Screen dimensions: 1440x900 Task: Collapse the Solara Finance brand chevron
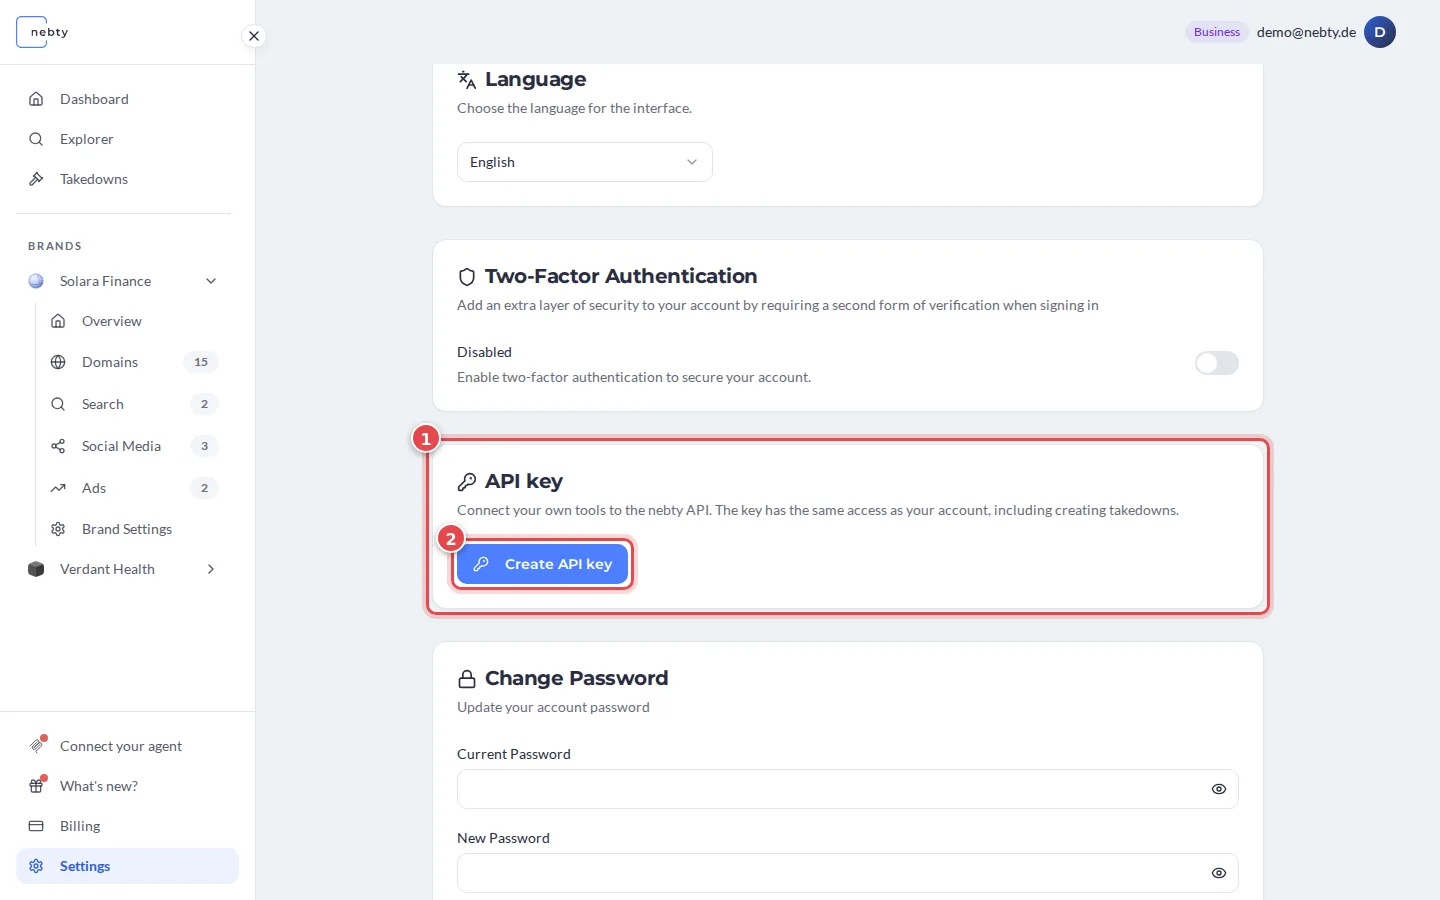[x=211, y=281]
